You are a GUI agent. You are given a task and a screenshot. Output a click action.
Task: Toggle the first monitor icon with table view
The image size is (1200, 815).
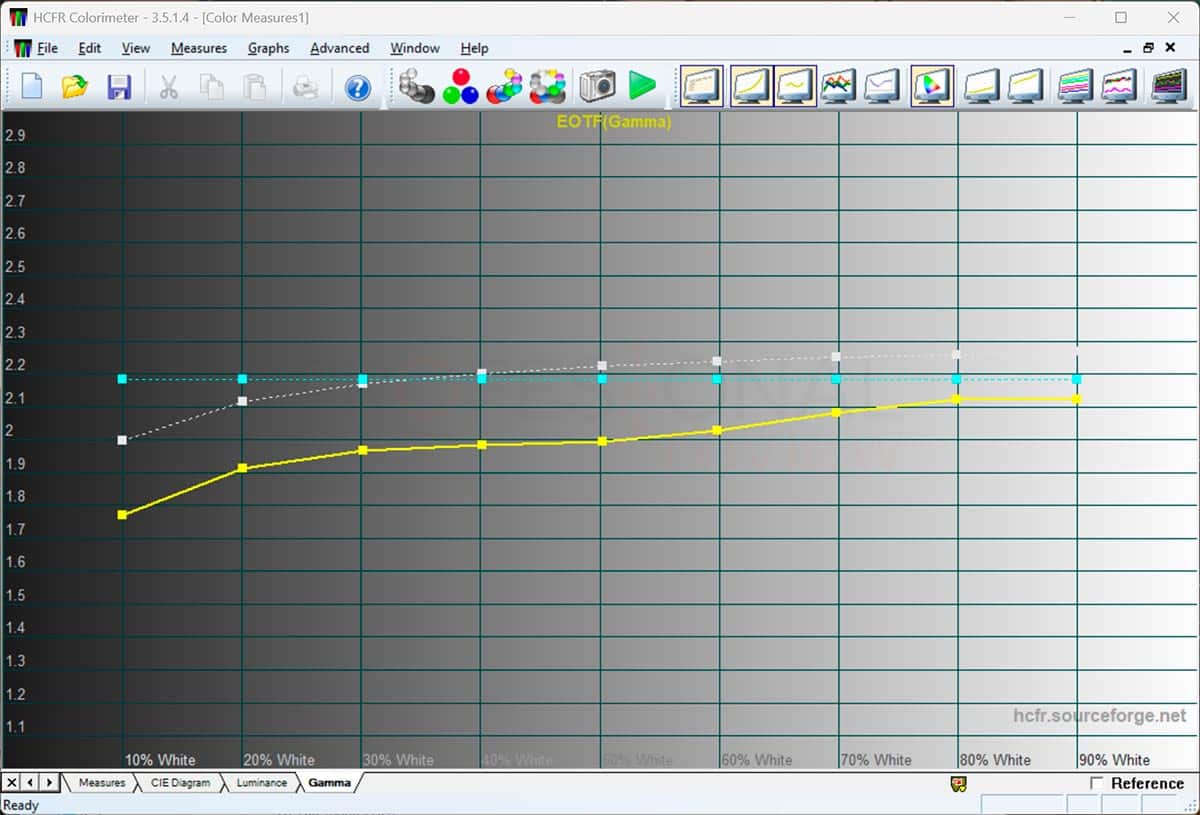point(702,86)
